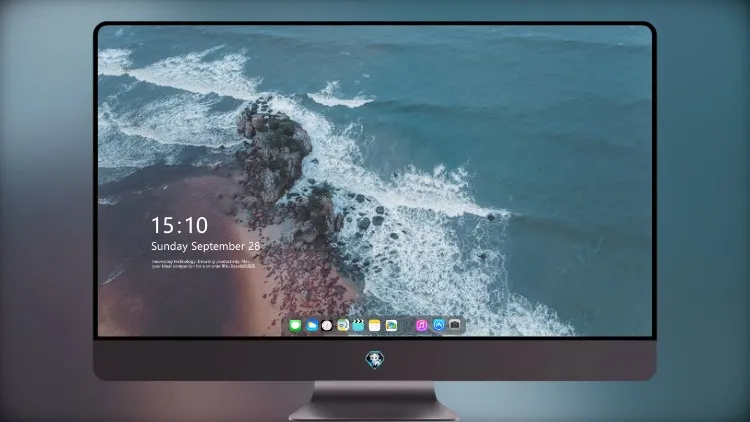Open the Maps app in the dock
750x422 pixels.
(x=343, y=326)
